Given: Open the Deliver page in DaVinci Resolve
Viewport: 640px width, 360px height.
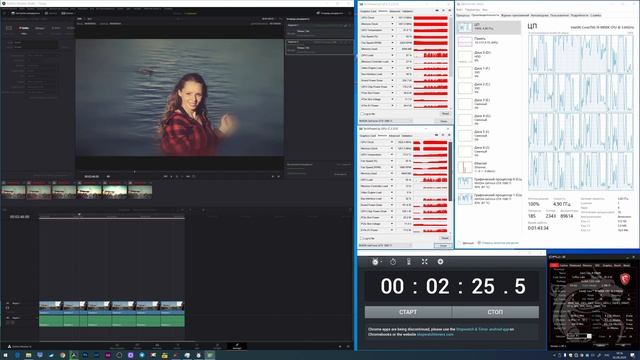Looking at the screenshot, I should pos(237,346).
